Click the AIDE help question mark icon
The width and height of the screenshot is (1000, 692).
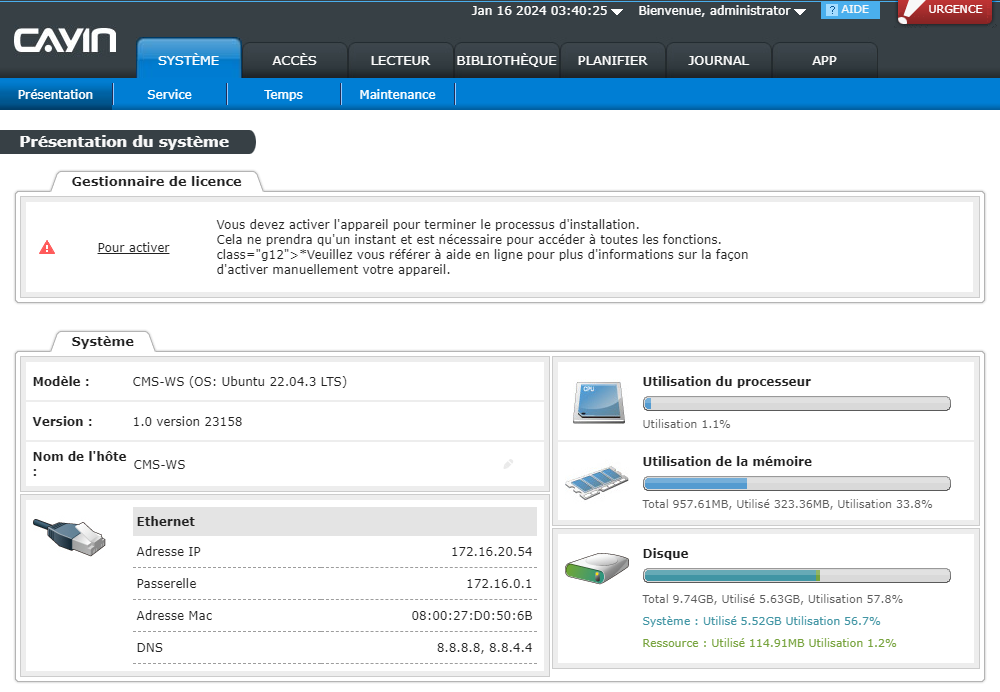(x=832, y=10)
